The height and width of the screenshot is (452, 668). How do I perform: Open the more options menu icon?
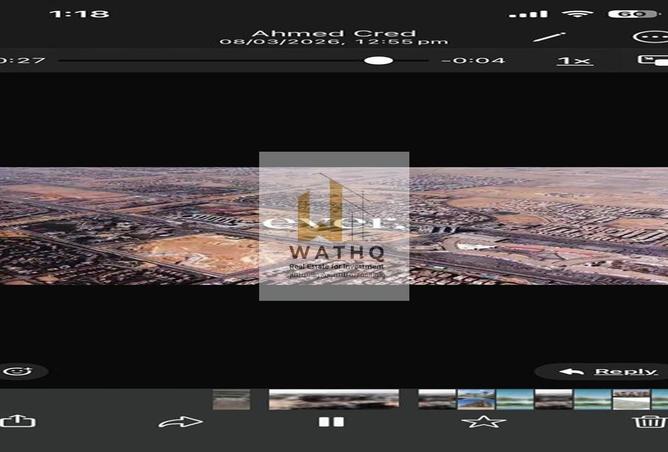tap(650, 36)
